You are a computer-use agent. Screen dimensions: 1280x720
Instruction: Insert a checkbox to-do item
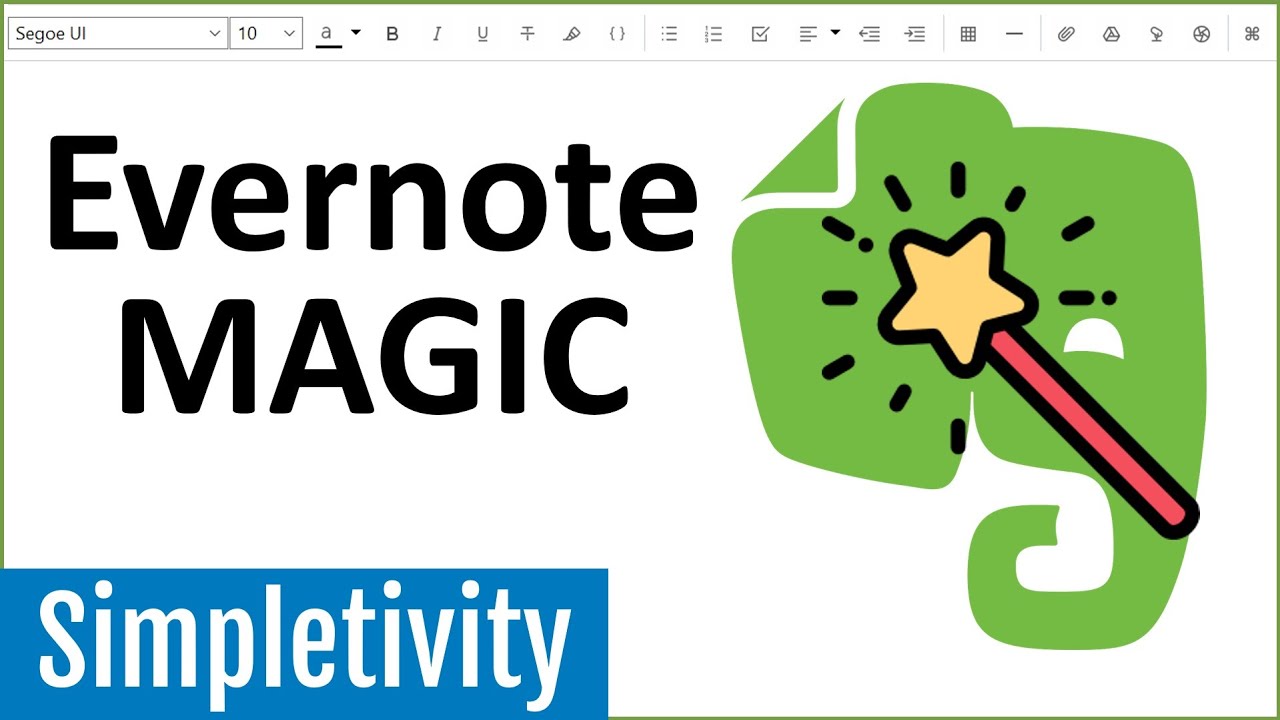pos(759,34)
